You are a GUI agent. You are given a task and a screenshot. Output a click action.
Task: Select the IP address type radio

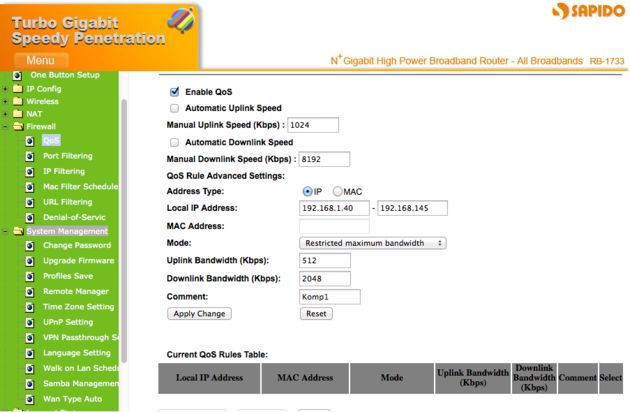click(307, 191)
